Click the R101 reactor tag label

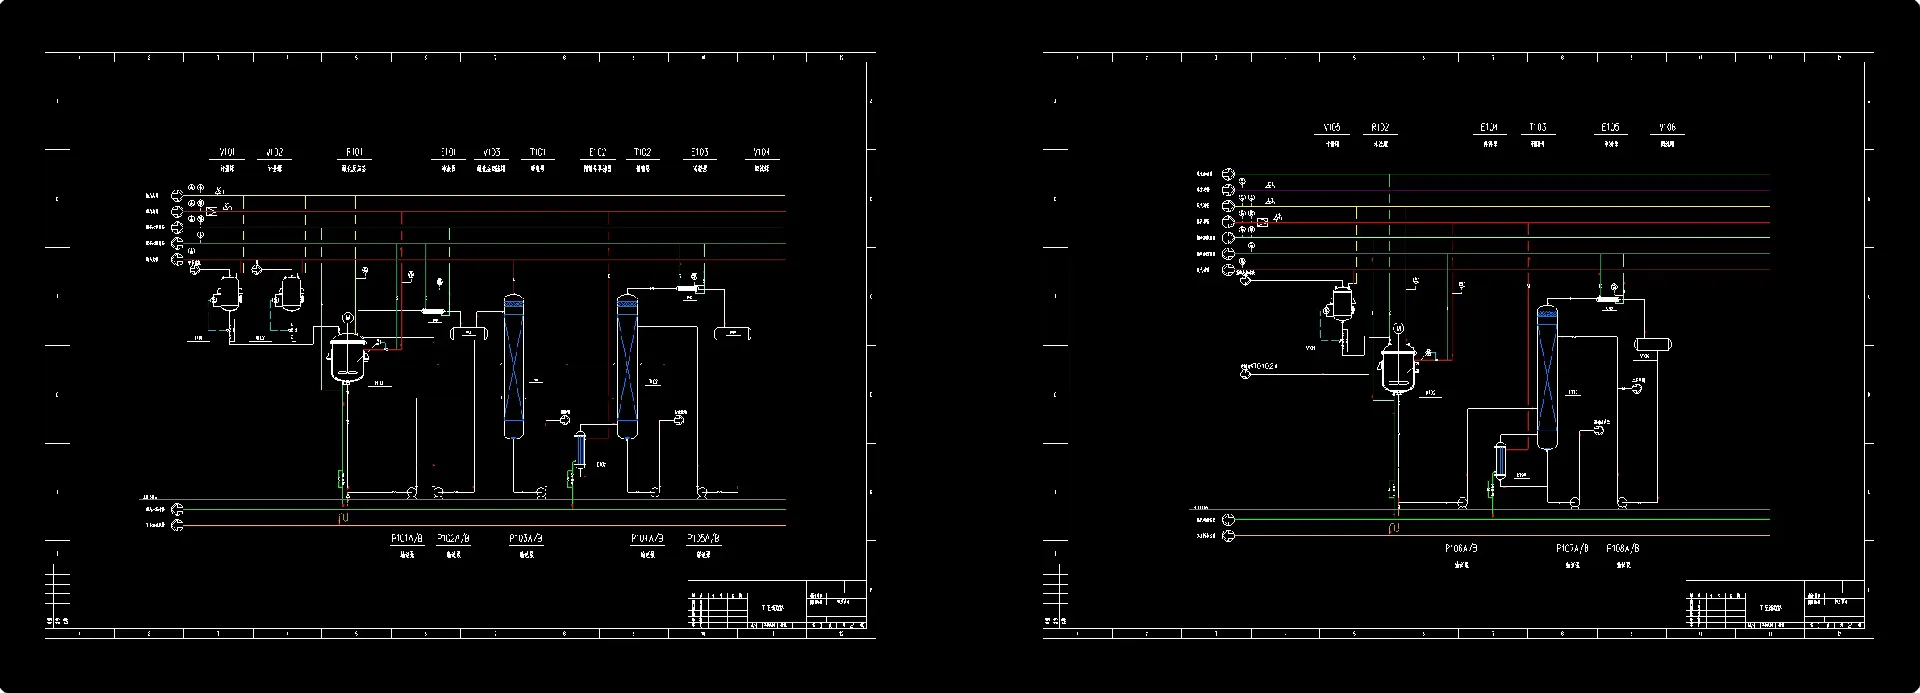(355, 153)
